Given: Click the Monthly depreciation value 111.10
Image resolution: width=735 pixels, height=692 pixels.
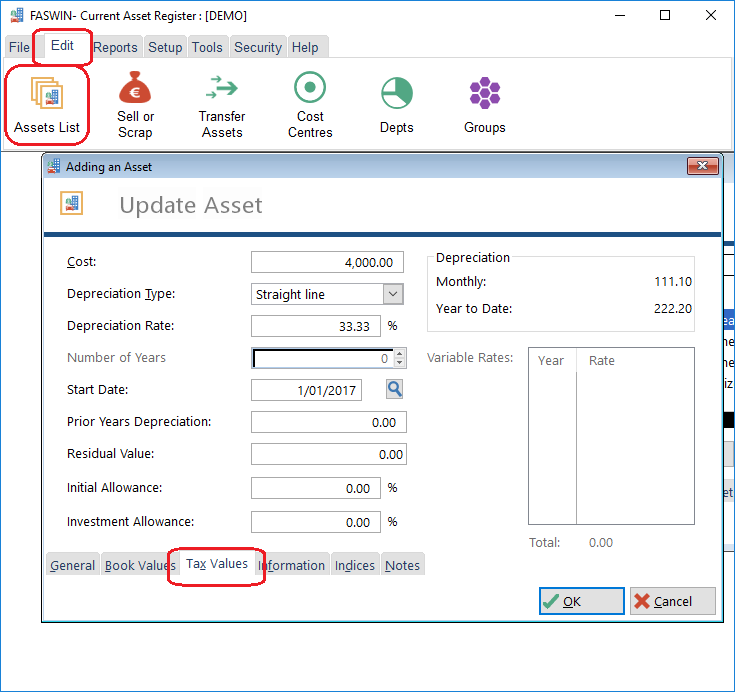Looking at the screenshot, I should pos(673,281).
